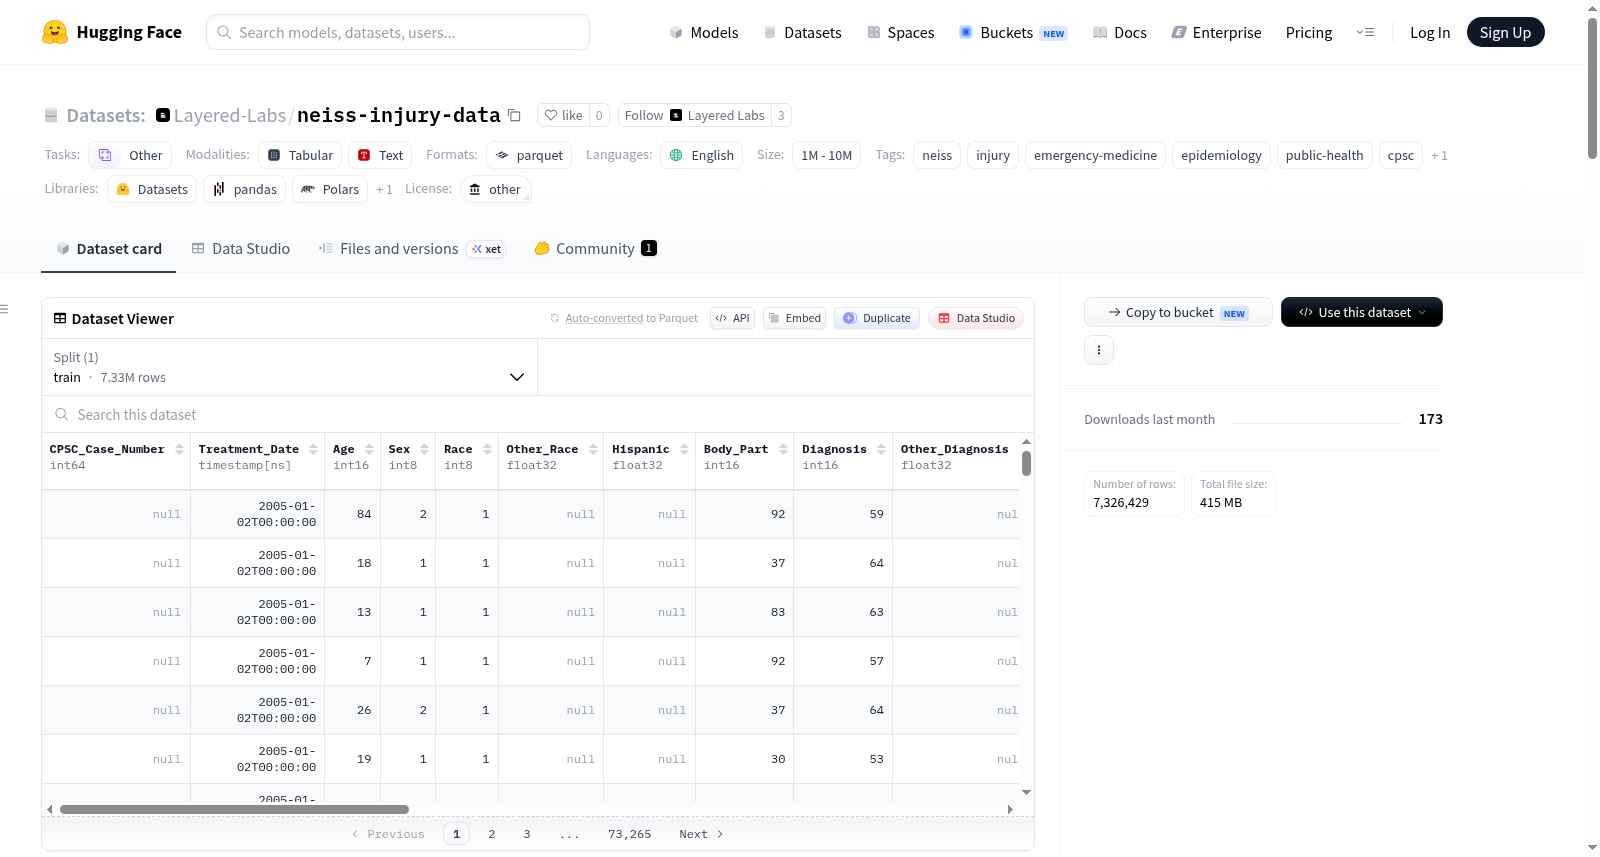Open three-dot more options button
This screenshot has height=857, width=1600.
(x=1099, y=350)
